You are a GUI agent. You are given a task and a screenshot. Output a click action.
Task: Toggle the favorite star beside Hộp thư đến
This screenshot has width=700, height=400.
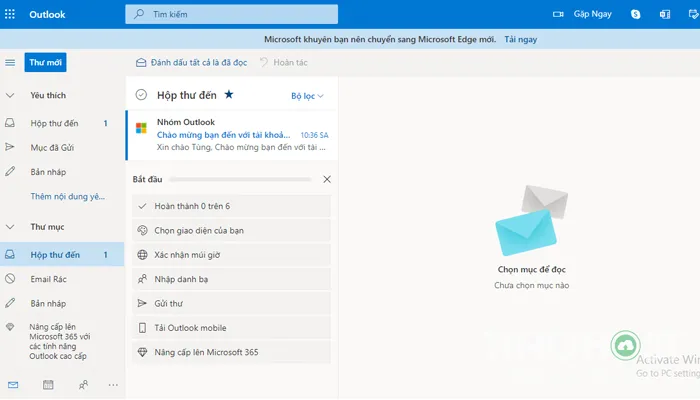(x=229, y=94)
